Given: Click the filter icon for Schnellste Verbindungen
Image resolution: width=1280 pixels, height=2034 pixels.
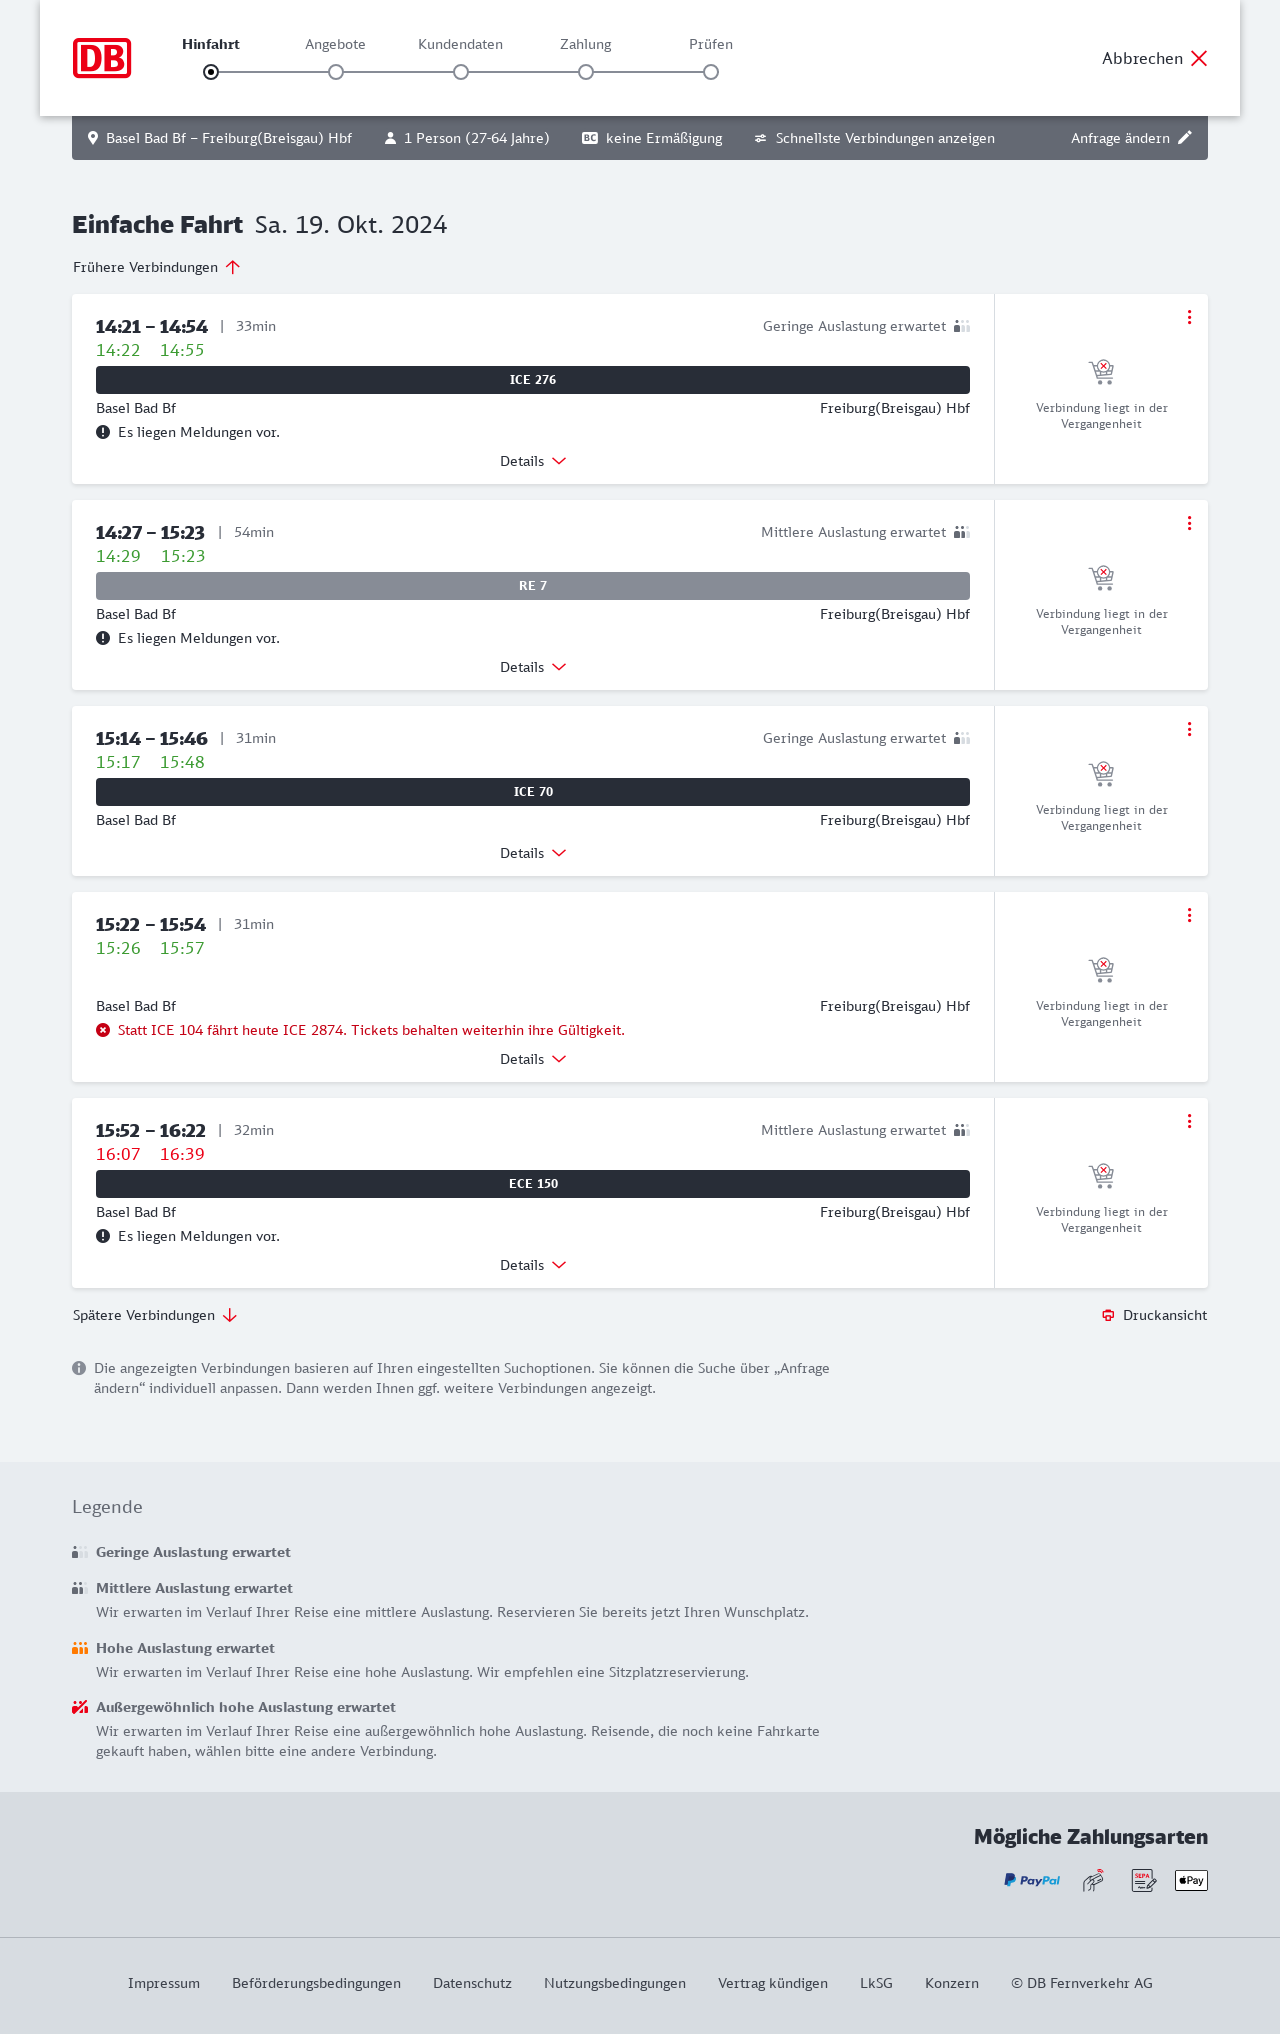Looking at the screenshot, I should point(761,138).
